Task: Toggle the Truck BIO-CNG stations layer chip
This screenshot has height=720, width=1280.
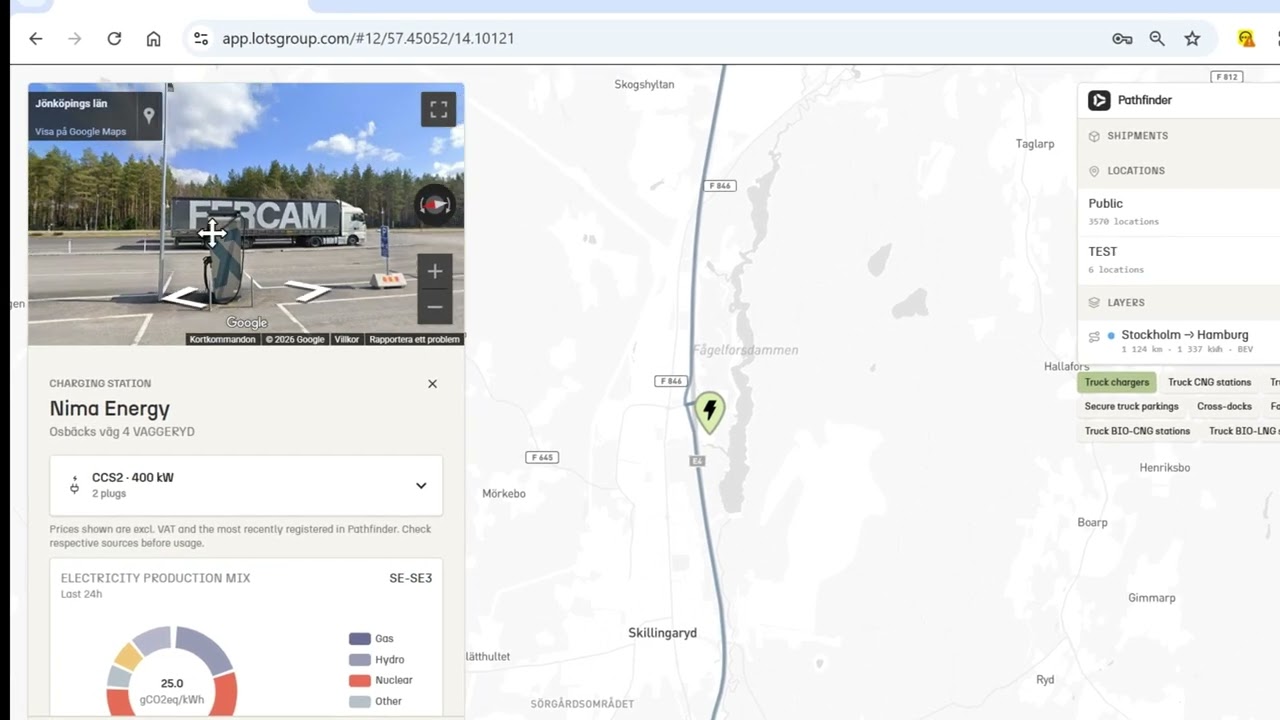Action: 1137,432
